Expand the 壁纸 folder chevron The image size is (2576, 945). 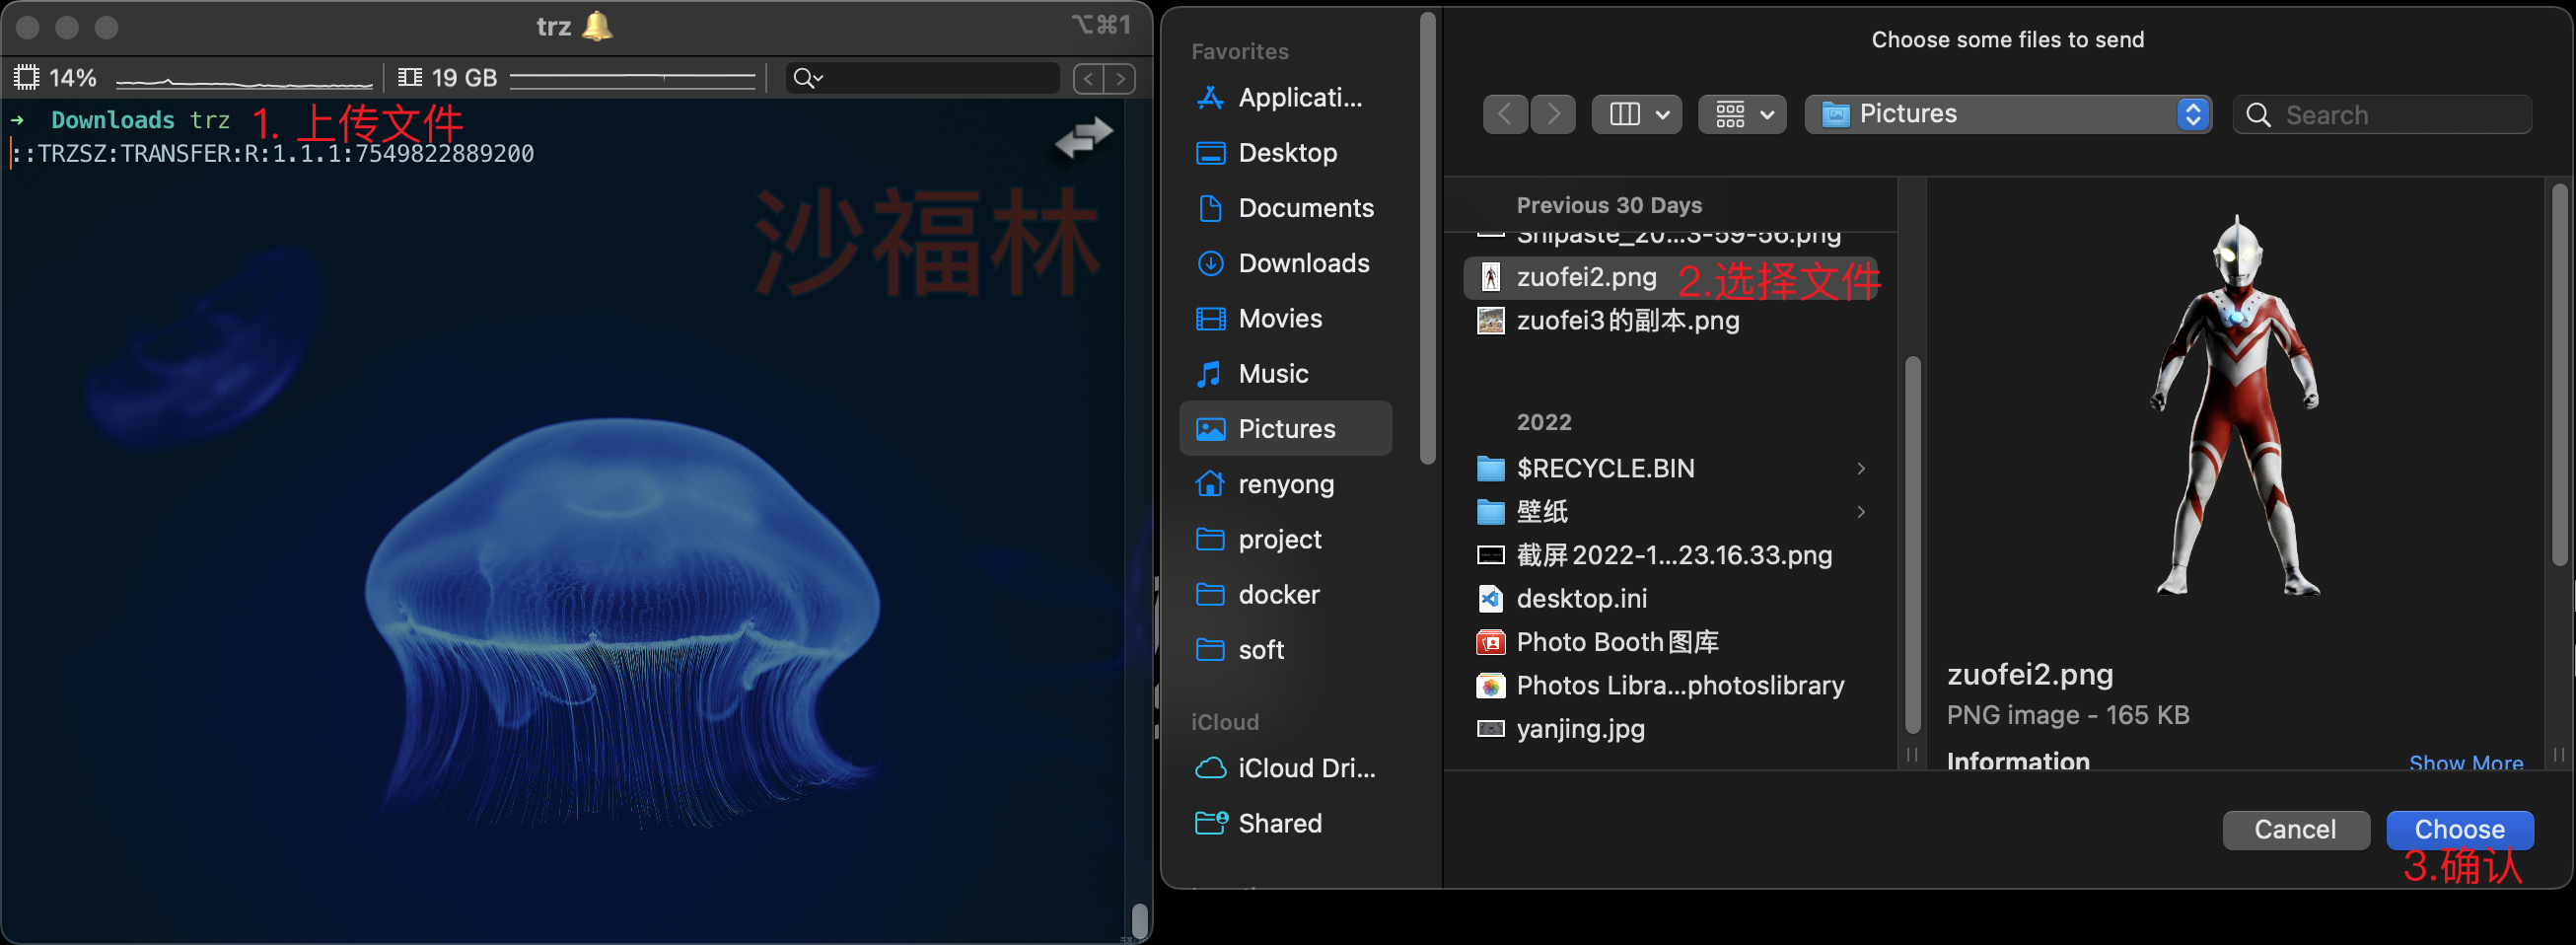(x=1861, y=512)
